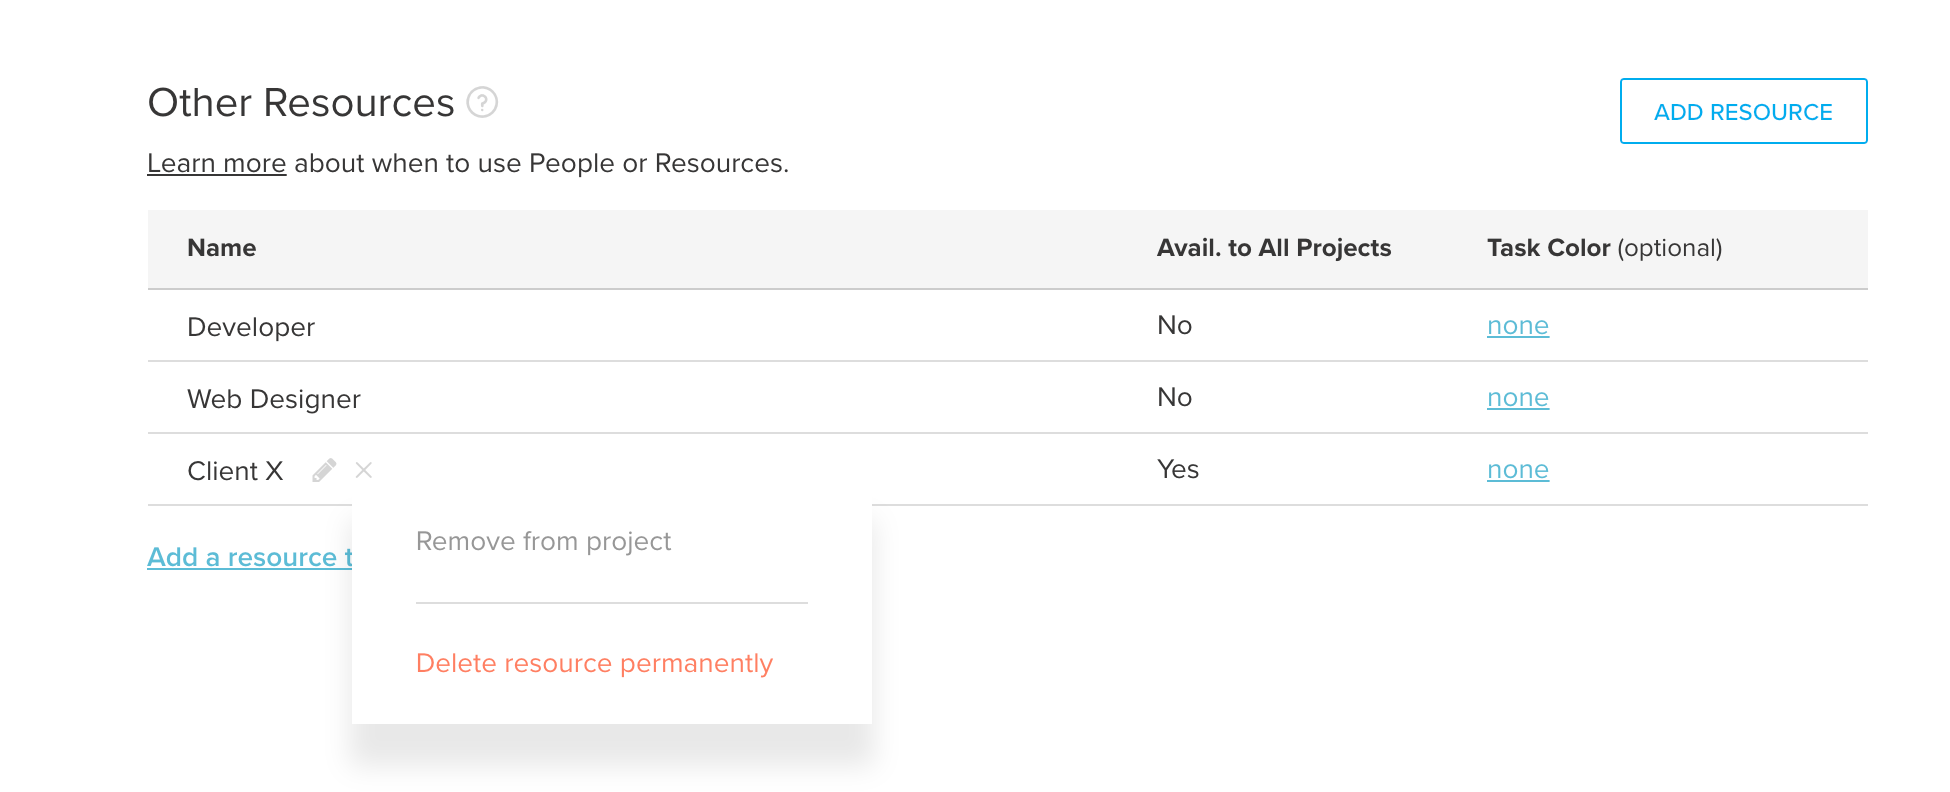Click none in the Client X task color column
Image resolution: width=1950 pixels, height=792 pixels.
point(1517,469)
